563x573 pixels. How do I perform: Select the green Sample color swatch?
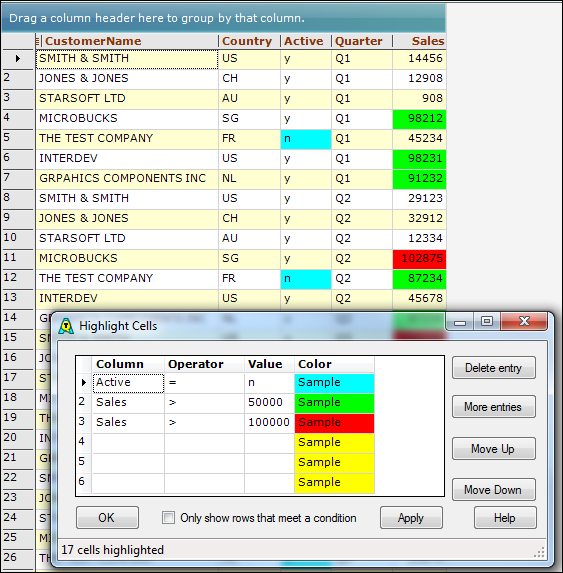pos(334,403)
